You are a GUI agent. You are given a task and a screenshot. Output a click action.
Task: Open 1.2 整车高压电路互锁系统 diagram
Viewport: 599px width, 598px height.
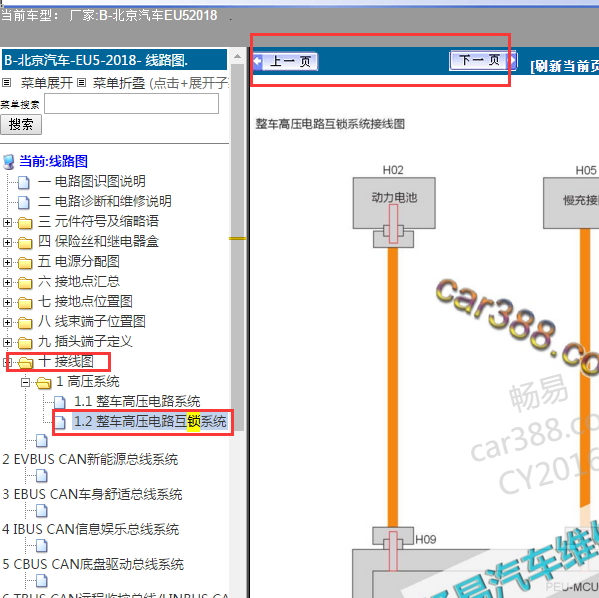[150, 421]
